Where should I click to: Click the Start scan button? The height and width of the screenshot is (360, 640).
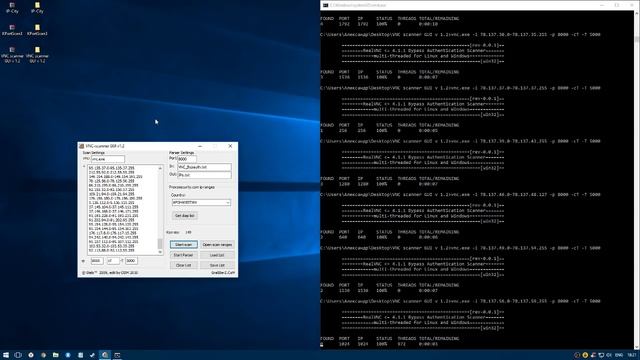(183, 244)
